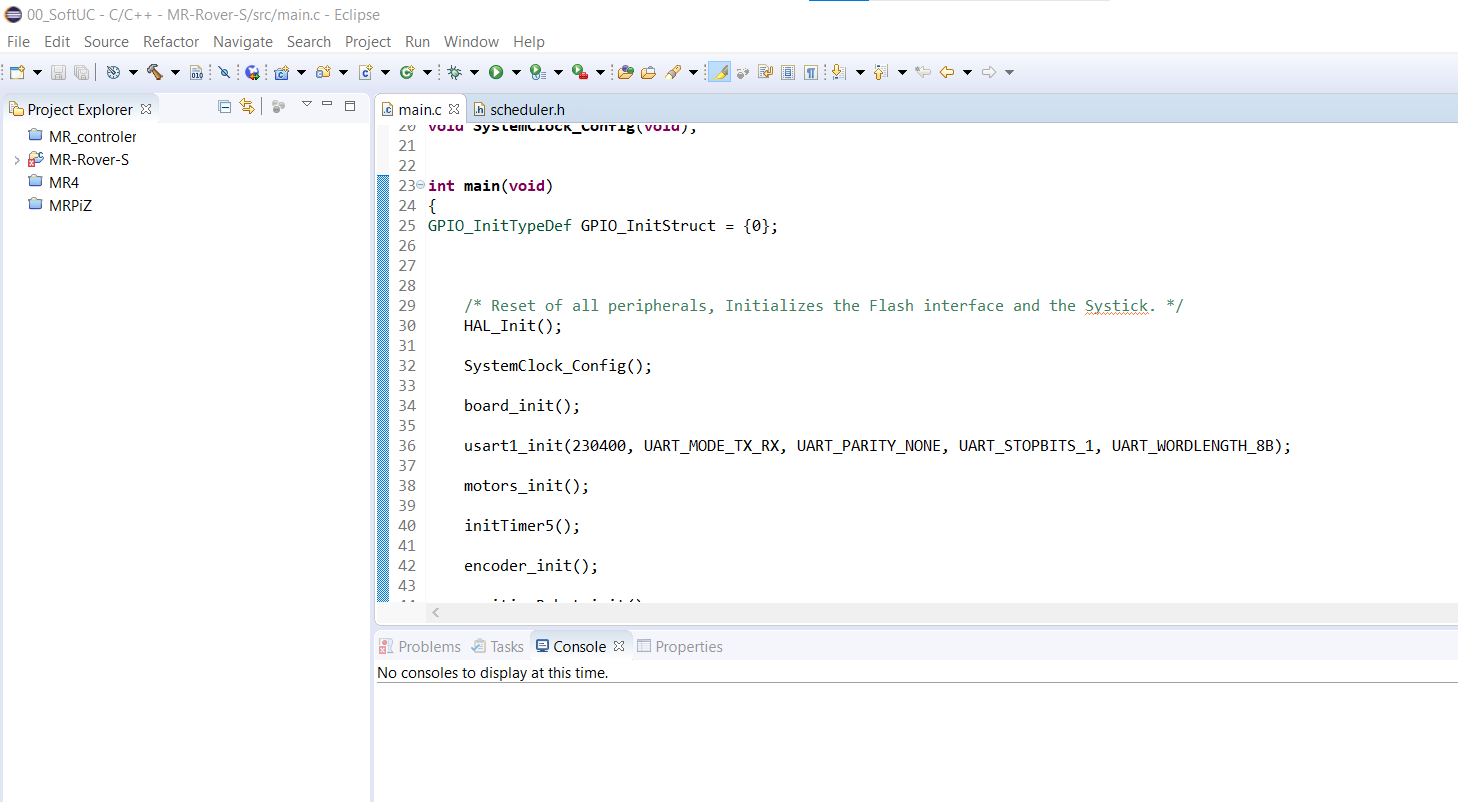Maximize the Project Explorer panel
Image resolution: width=1458 pixels, height=802 pixels.
point(350,105)
